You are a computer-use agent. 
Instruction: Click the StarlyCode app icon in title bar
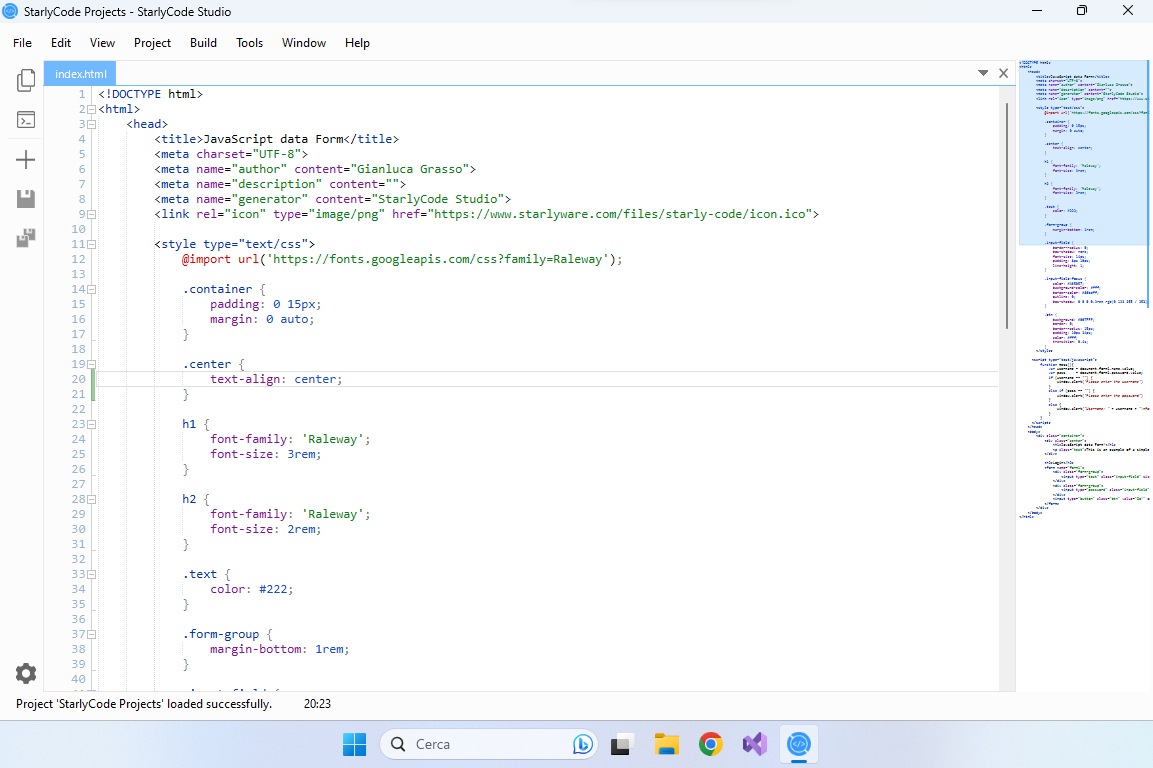click(x=10, y=11)
